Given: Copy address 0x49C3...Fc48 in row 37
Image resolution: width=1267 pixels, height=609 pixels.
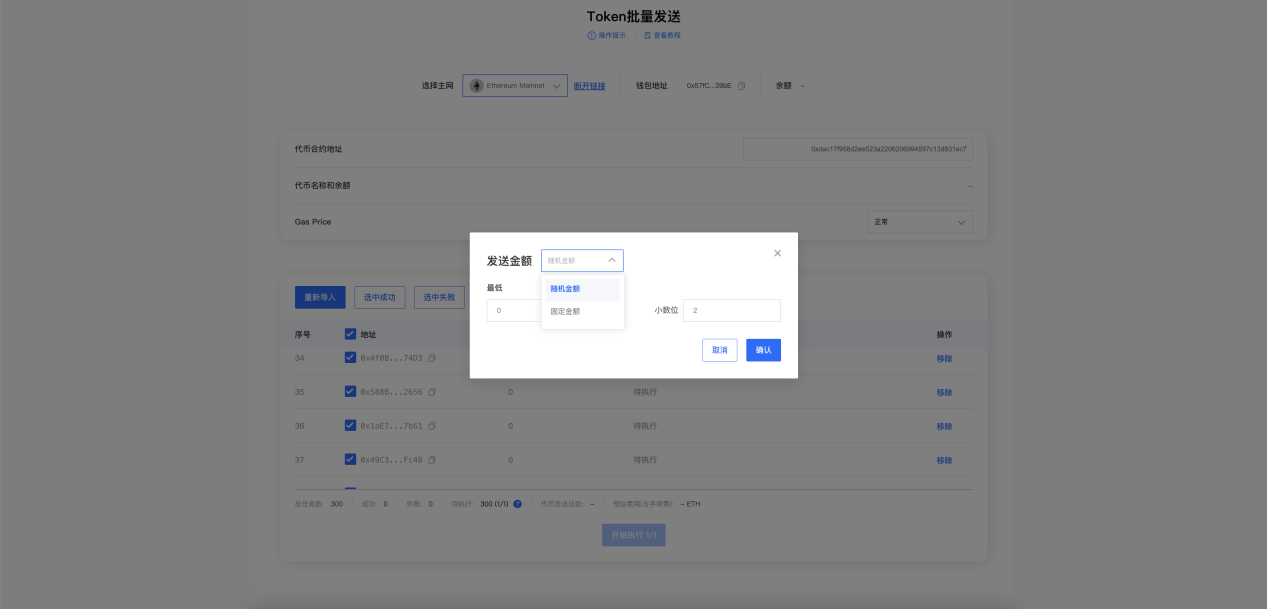Looking at the screenshot, I should click(x=432, y=460).
